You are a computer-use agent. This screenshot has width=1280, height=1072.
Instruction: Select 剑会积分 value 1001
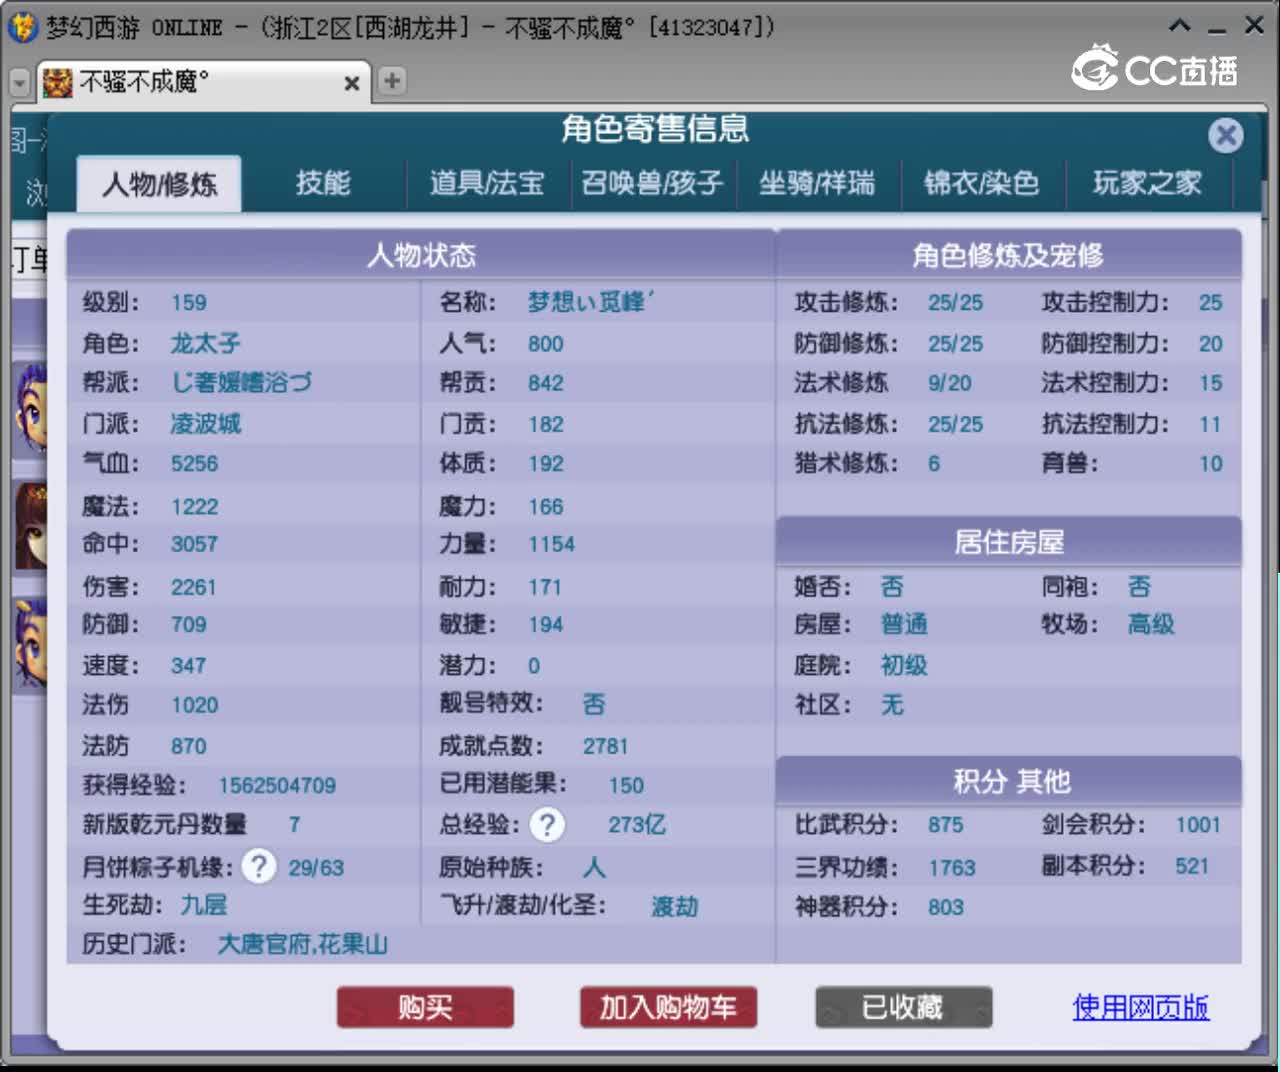(1198, 825)
